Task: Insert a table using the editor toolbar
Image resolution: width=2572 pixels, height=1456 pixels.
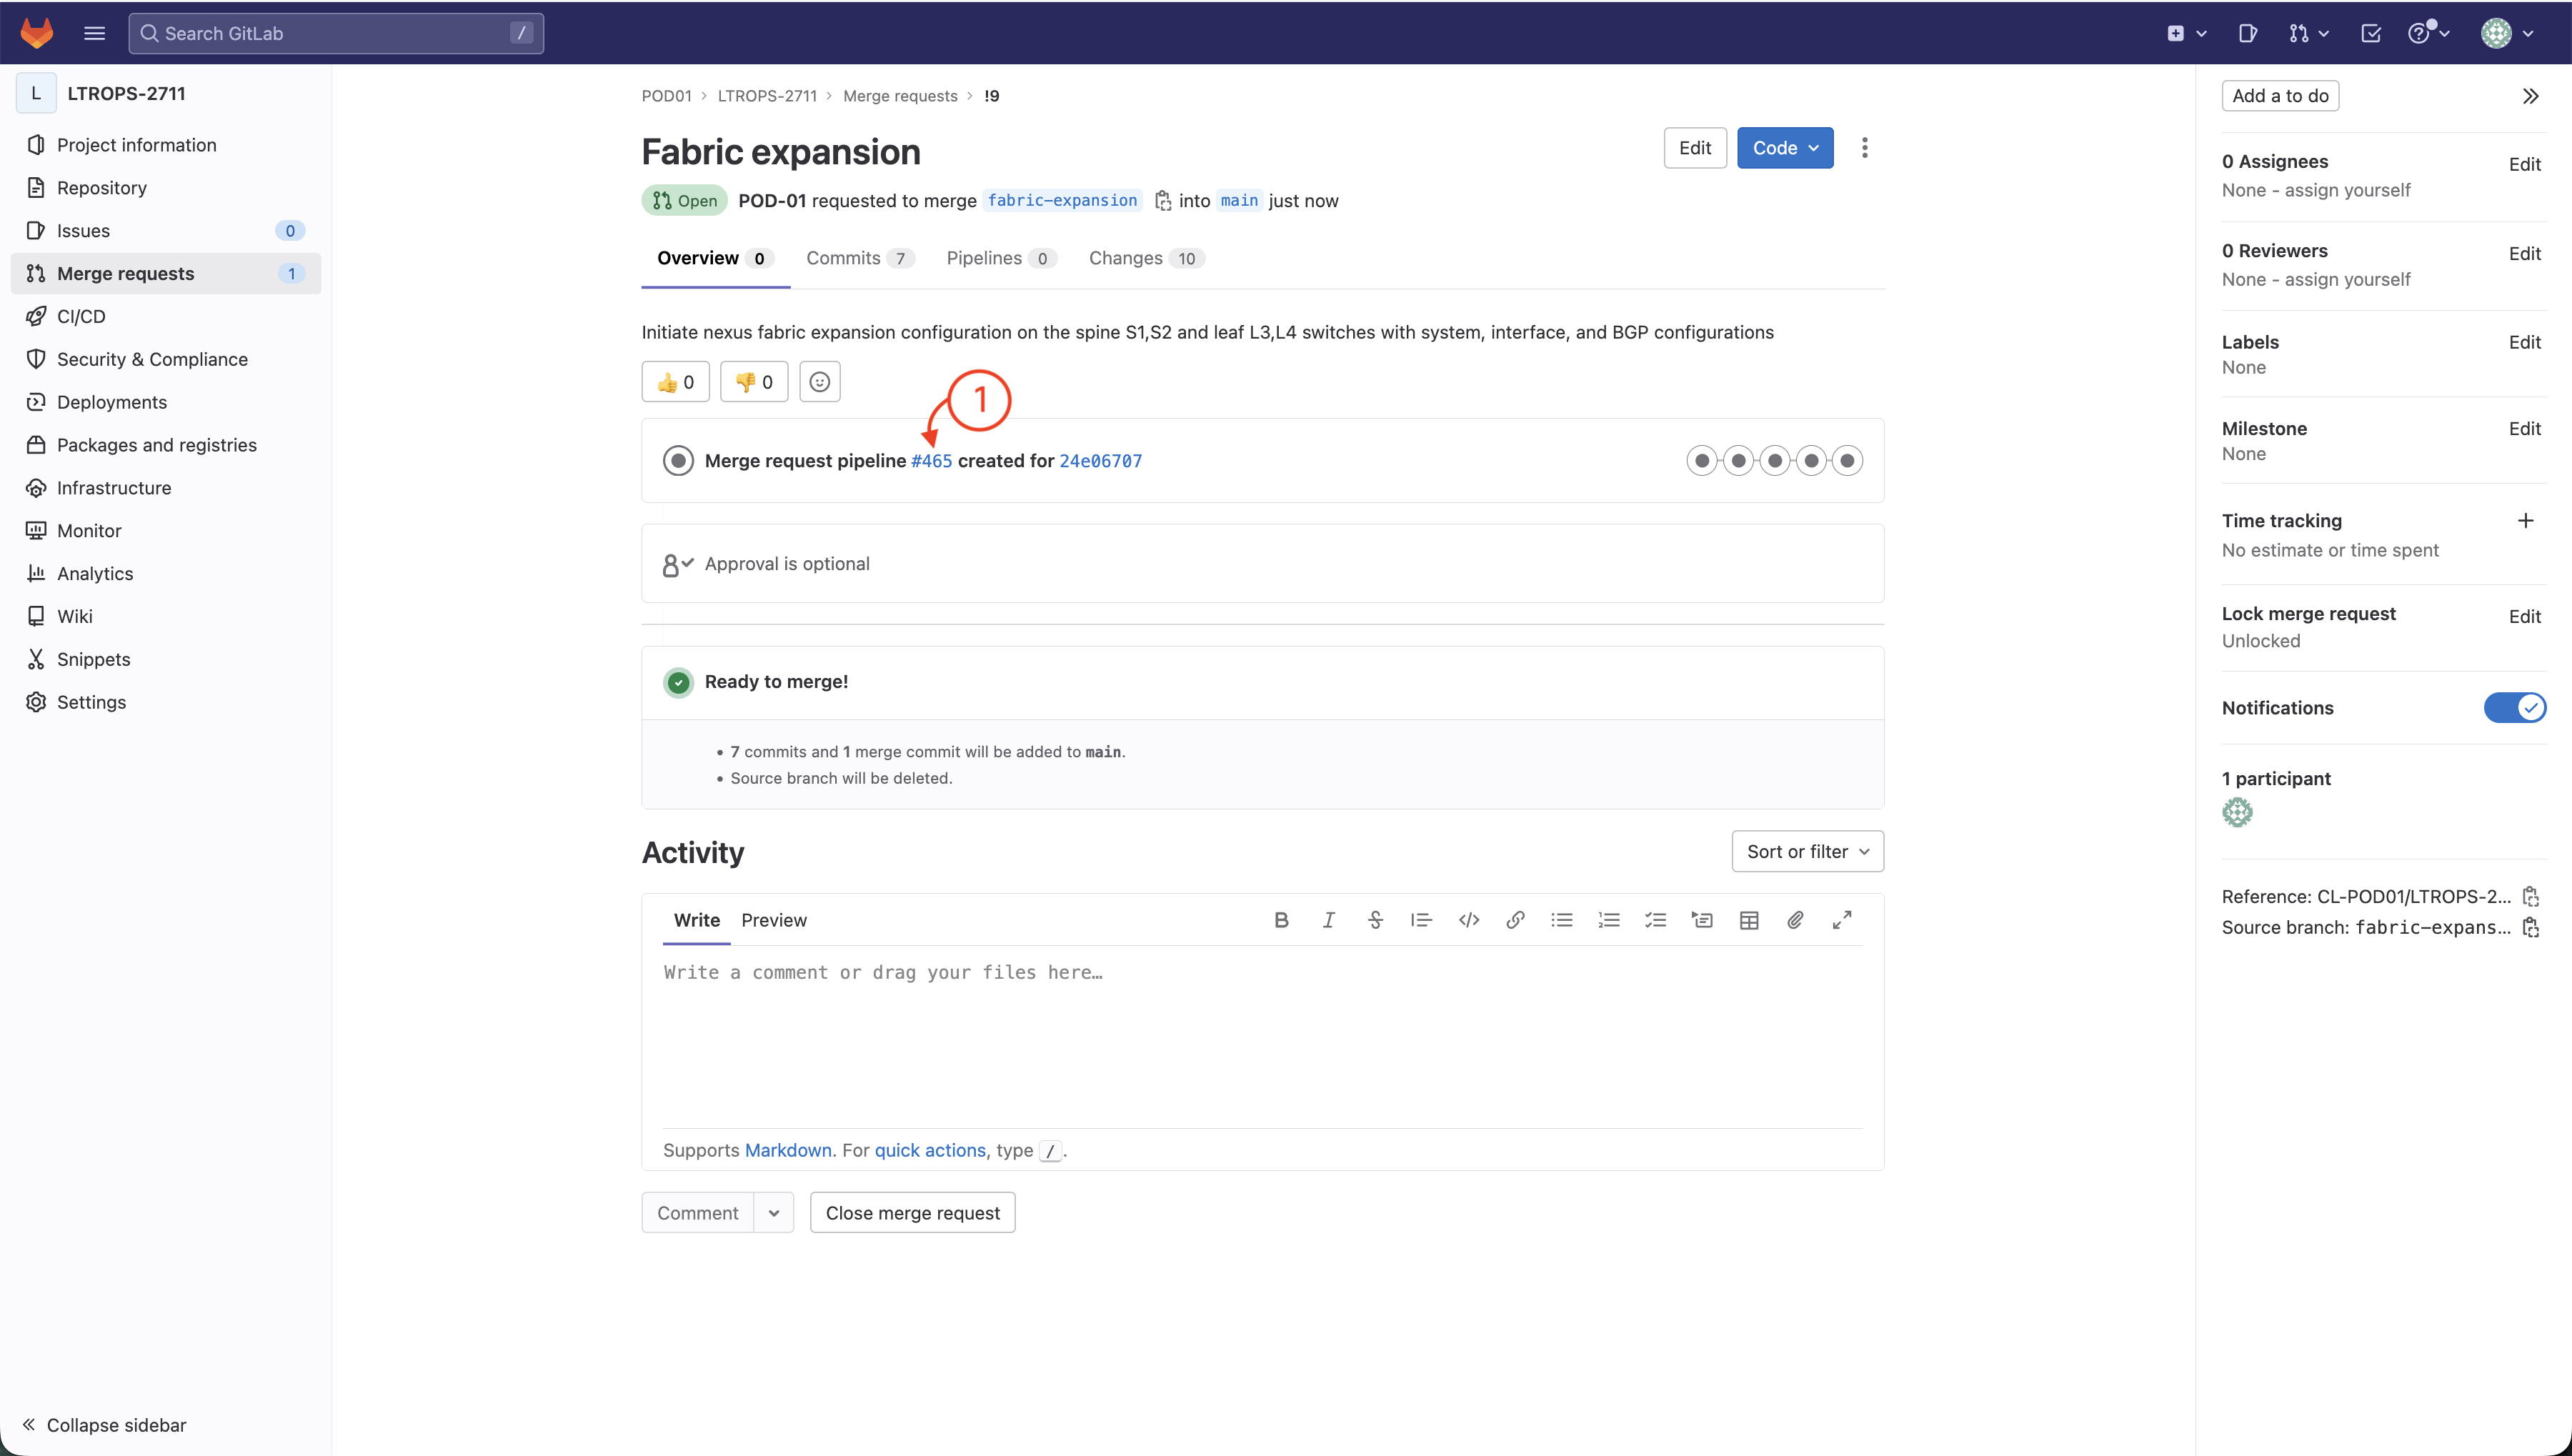Action: point(1748,920)
